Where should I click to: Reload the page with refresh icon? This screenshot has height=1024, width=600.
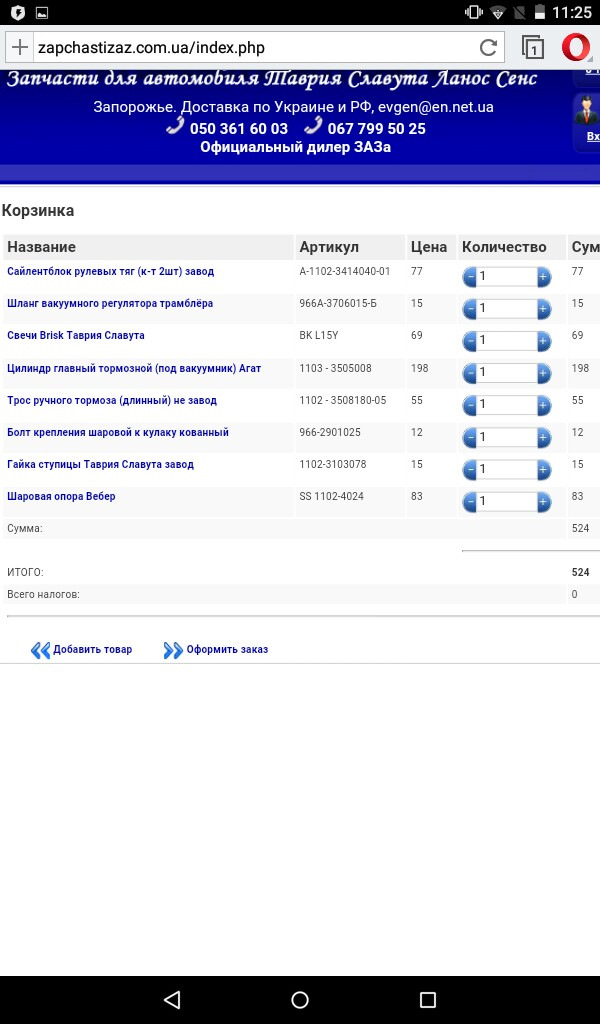[488, 48]
